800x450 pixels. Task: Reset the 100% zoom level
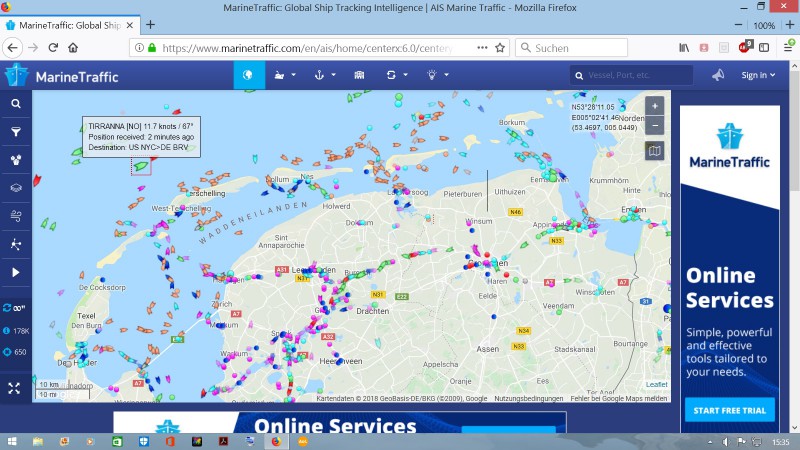coord(764,26)
